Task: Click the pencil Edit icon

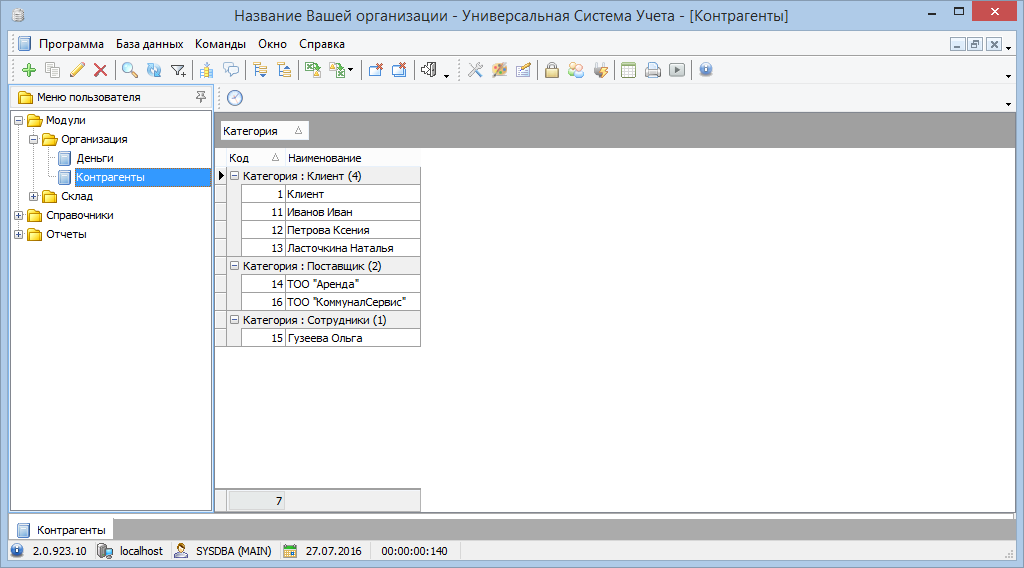Action: 77,70
